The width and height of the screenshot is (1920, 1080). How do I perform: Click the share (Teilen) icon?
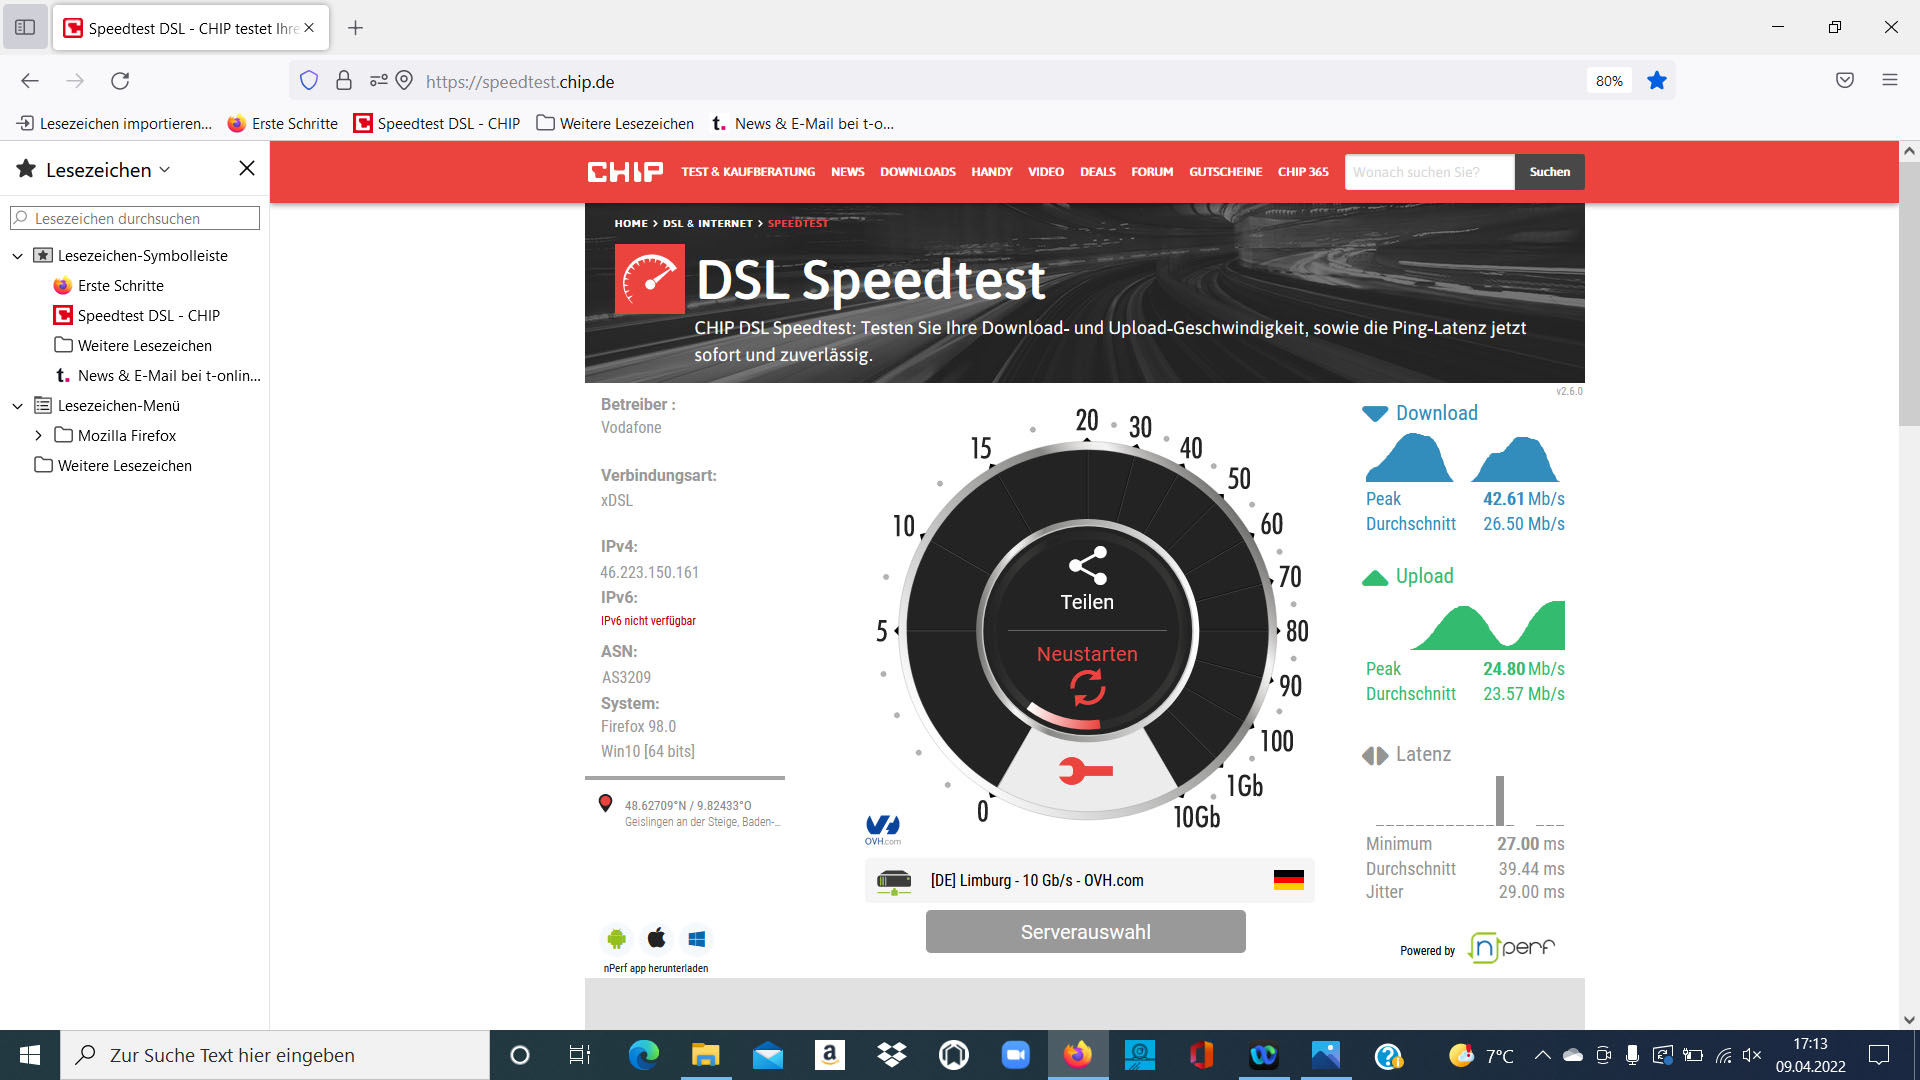click(1087, 566)
